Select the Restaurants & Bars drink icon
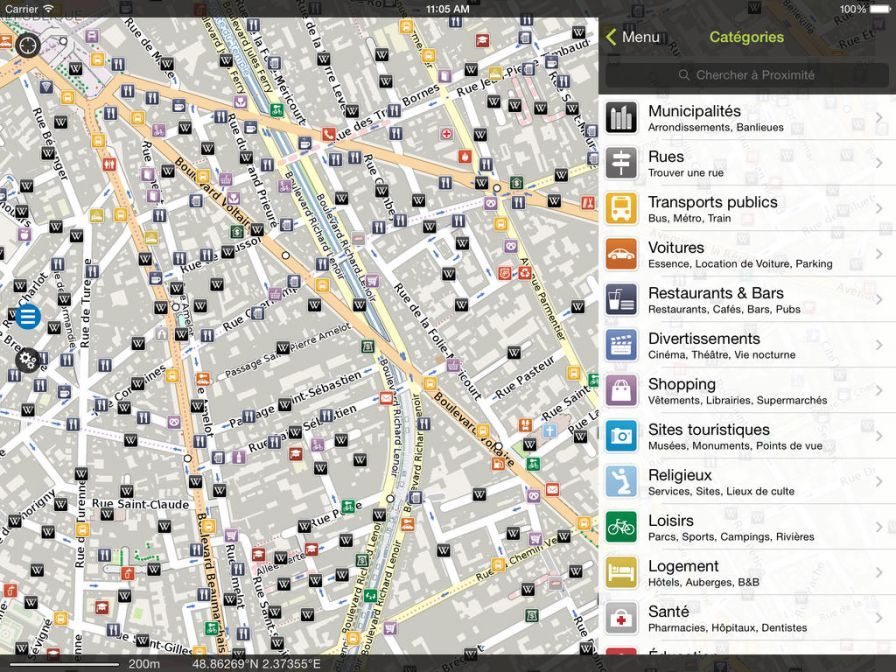Image resolution: width=896 pixels, height=672 pixels. [x=622, y=299]
